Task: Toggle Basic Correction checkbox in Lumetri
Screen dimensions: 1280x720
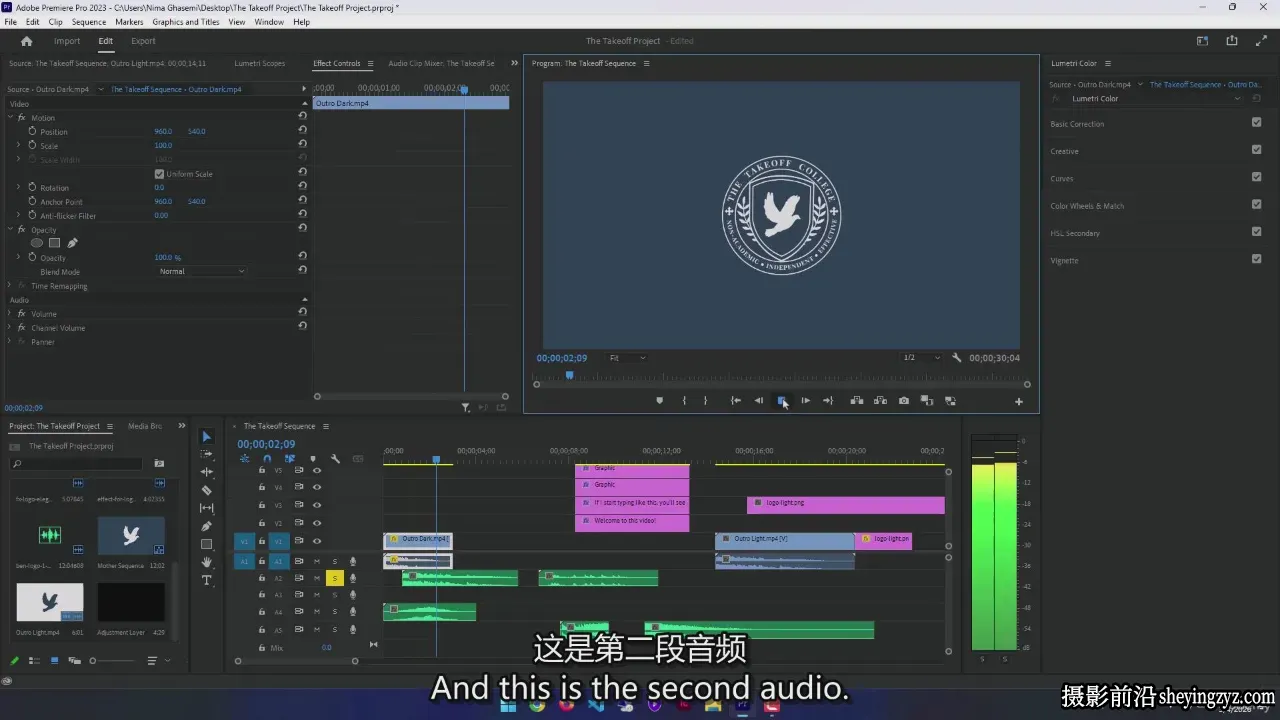Action: (1256, 123)
